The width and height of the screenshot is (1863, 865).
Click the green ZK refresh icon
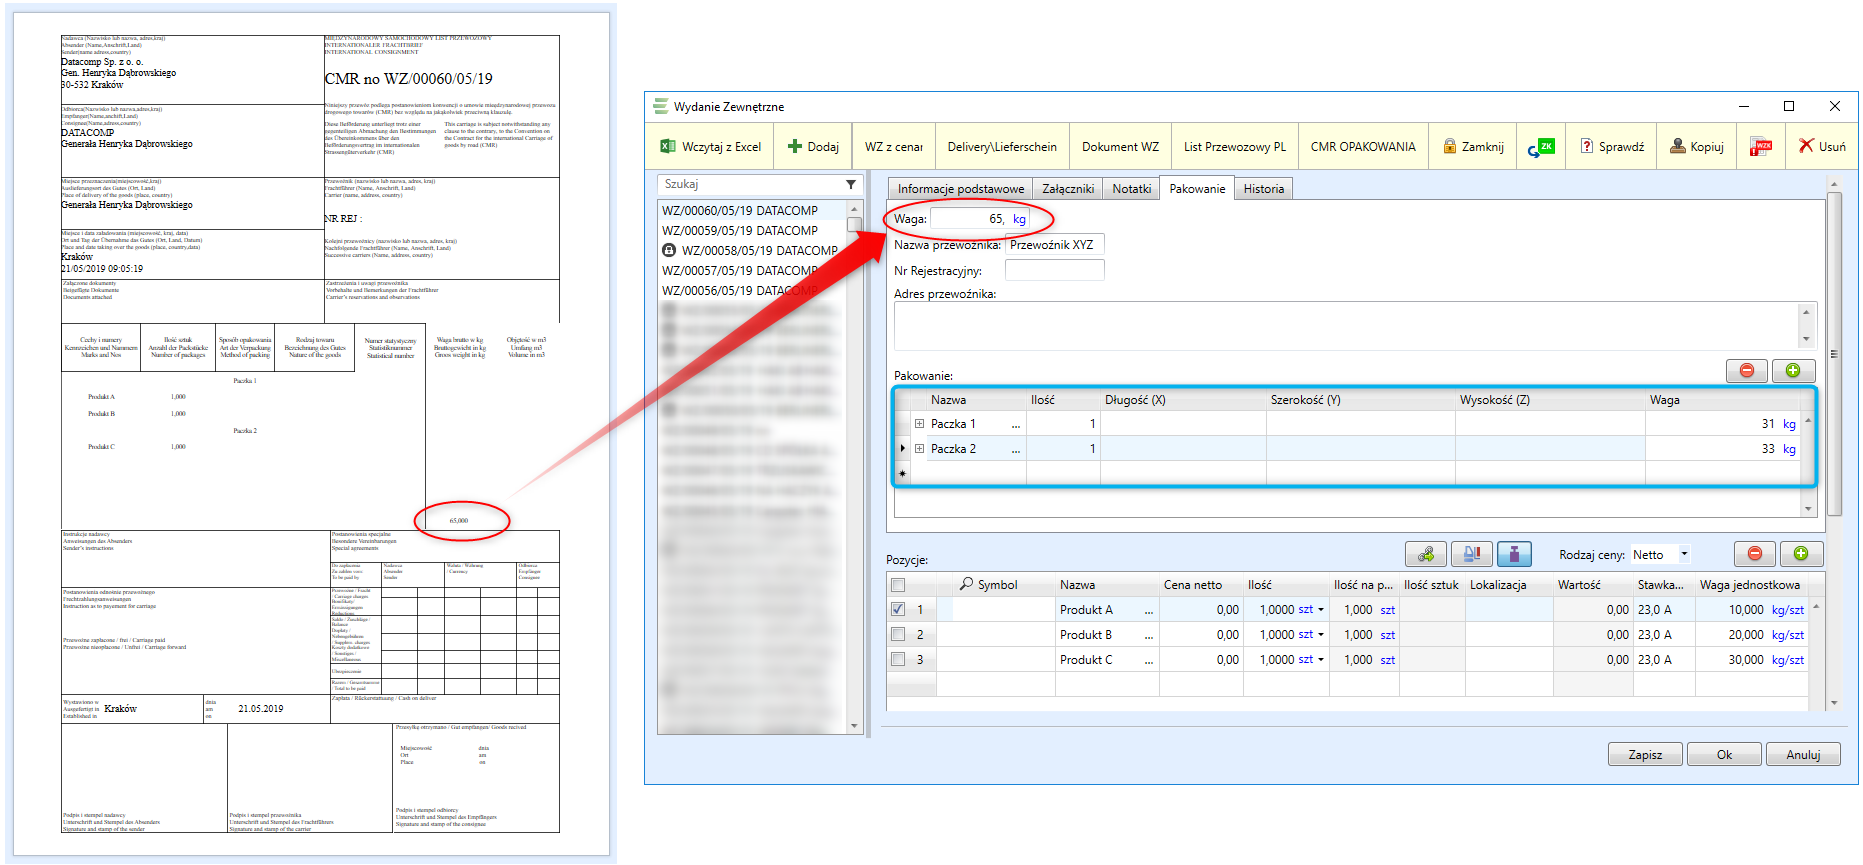click(x=1541, y=147)
